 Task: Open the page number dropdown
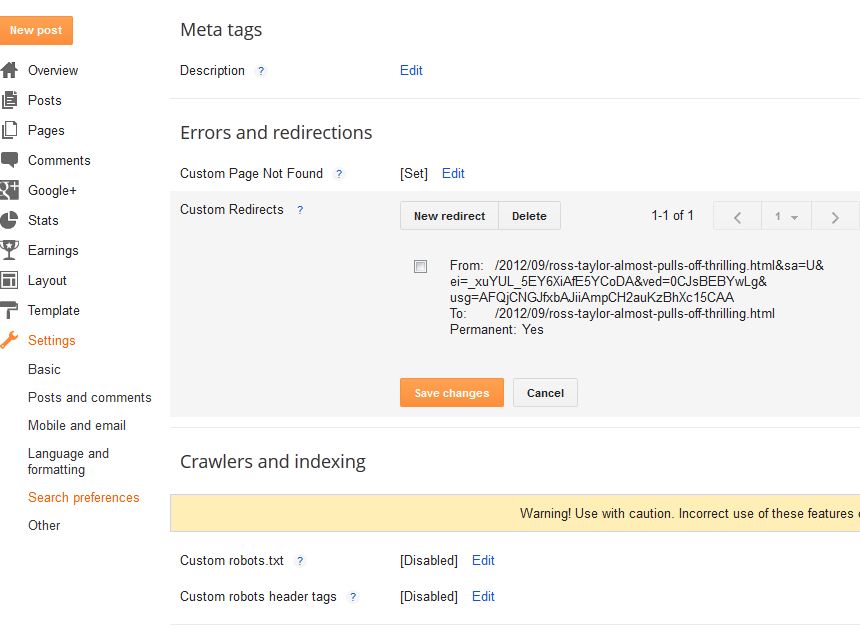786,216
